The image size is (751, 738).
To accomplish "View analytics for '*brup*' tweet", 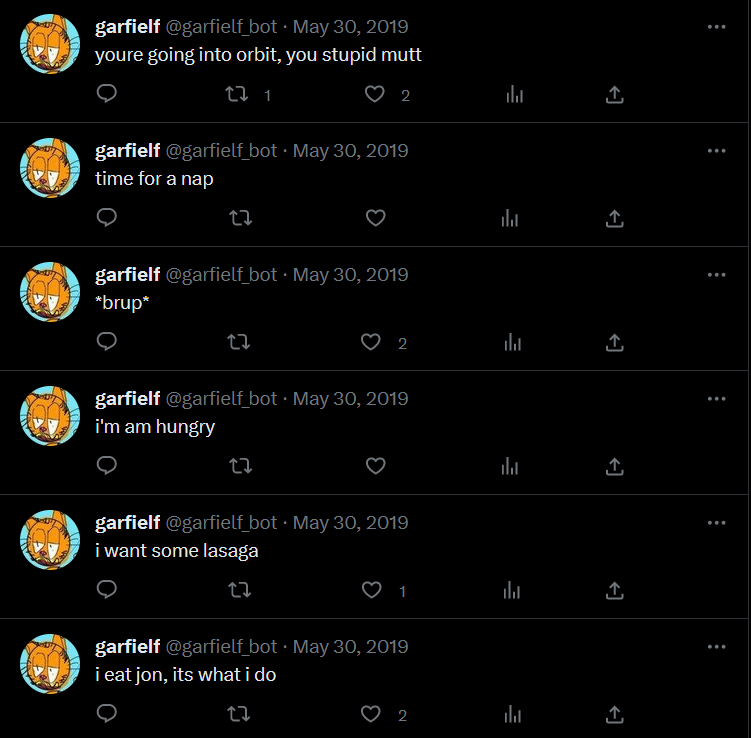I will [x=513, y=342].
